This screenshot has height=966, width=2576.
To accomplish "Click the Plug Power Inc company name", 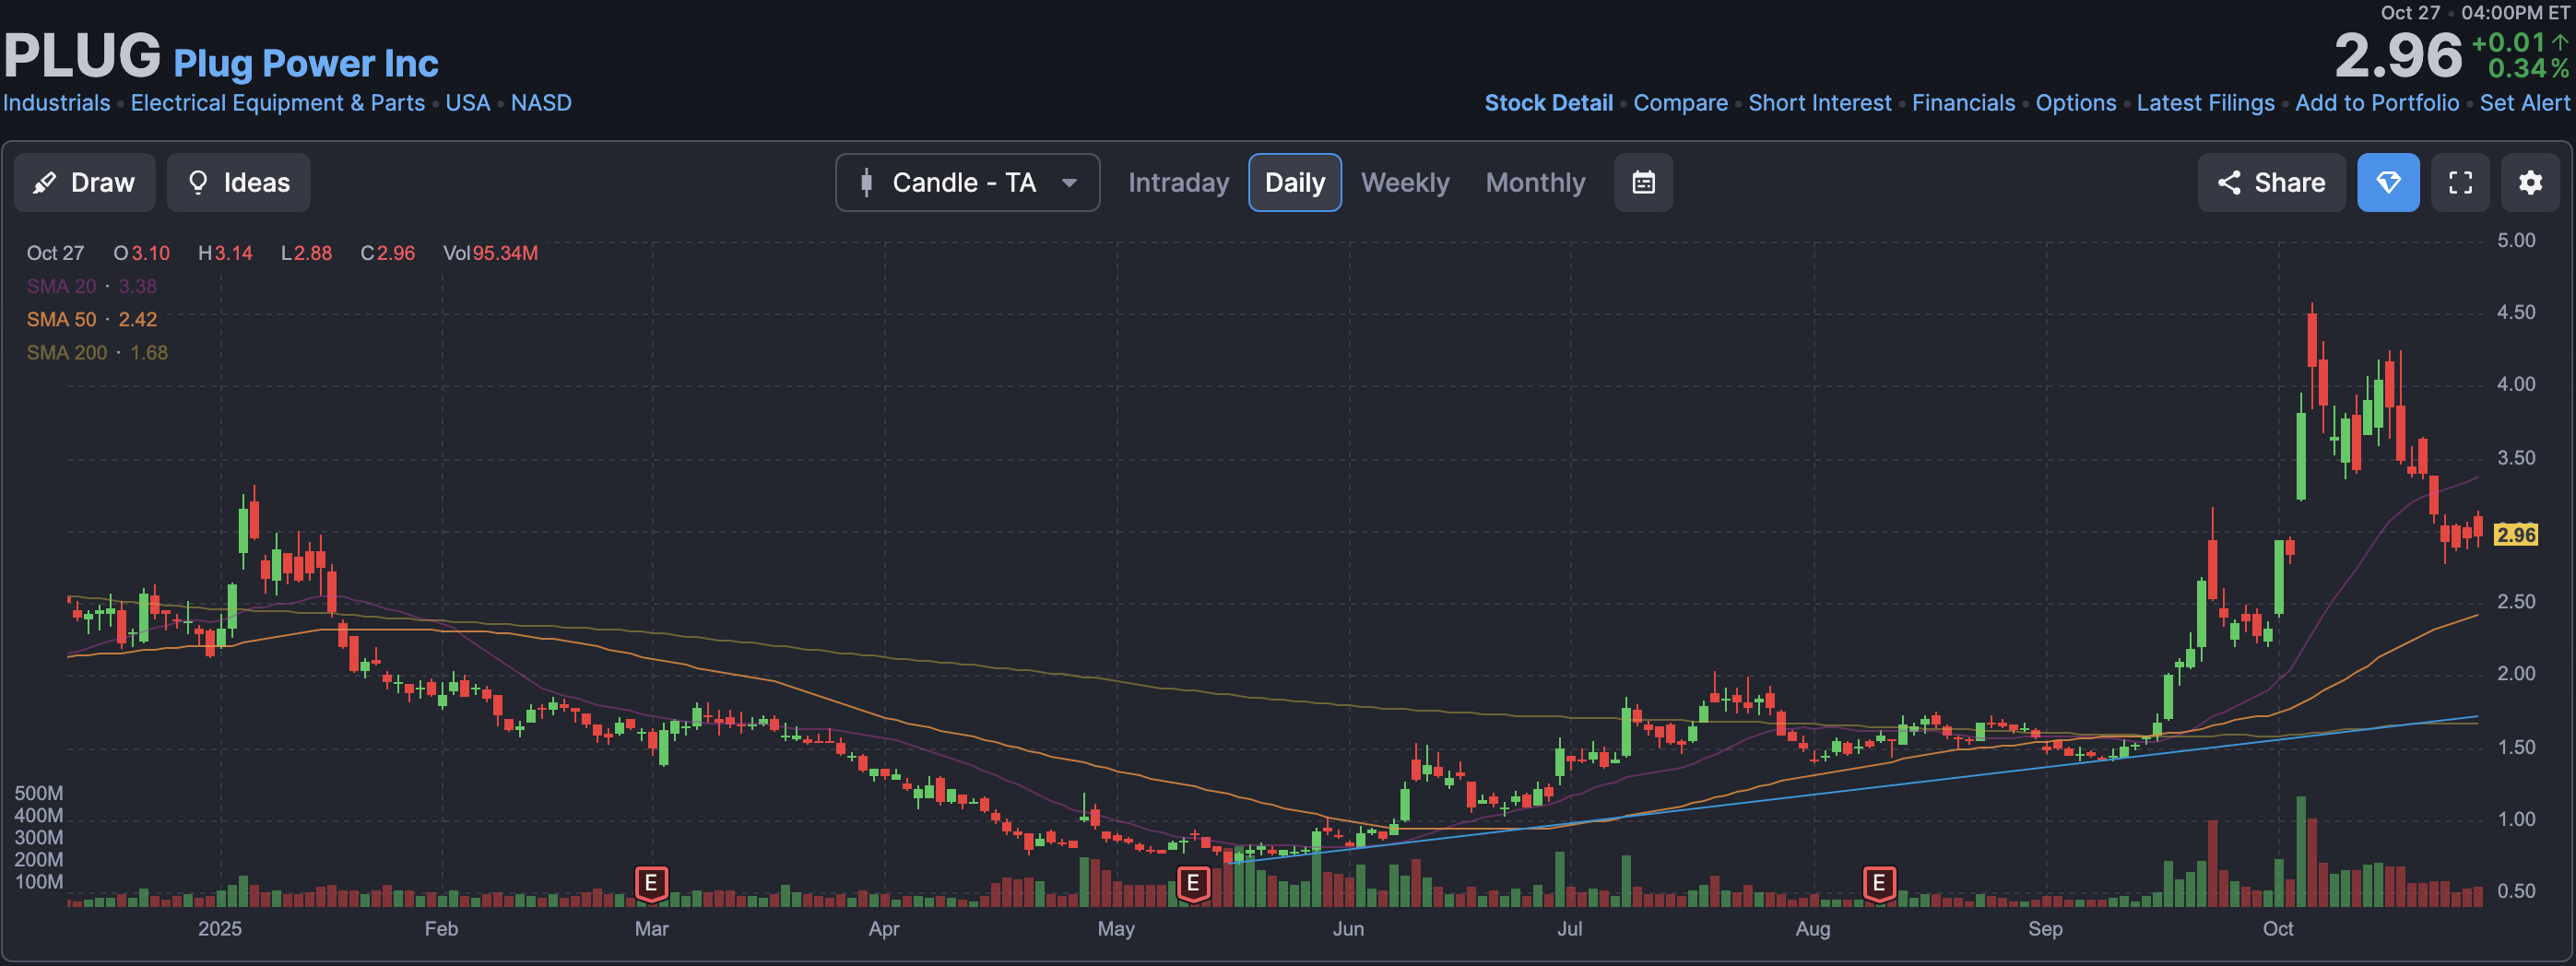I will [306, 63].
